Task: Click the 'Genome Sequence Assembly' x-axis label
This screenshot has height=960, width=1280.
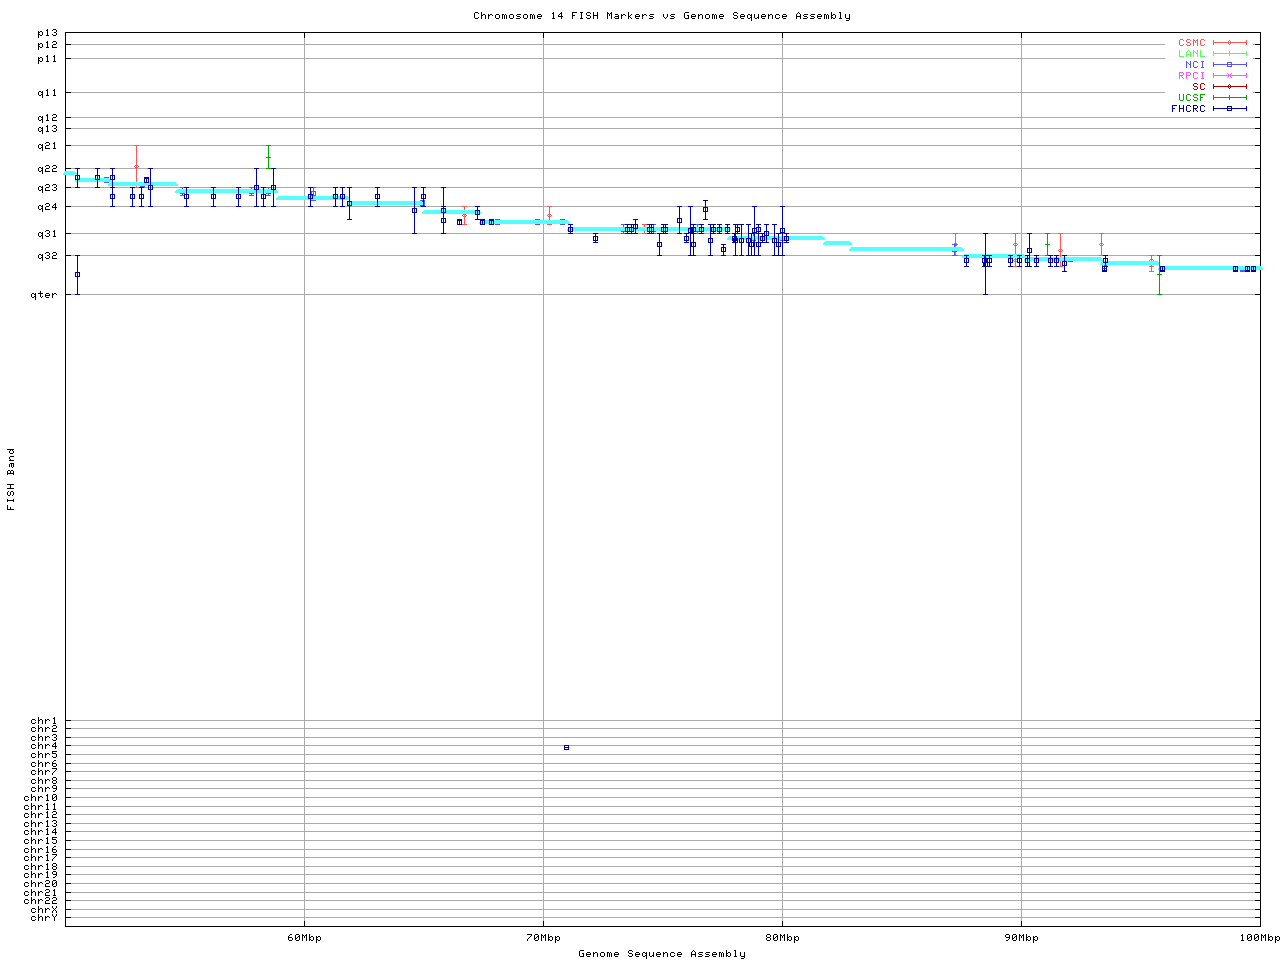Action: (662, 954)
